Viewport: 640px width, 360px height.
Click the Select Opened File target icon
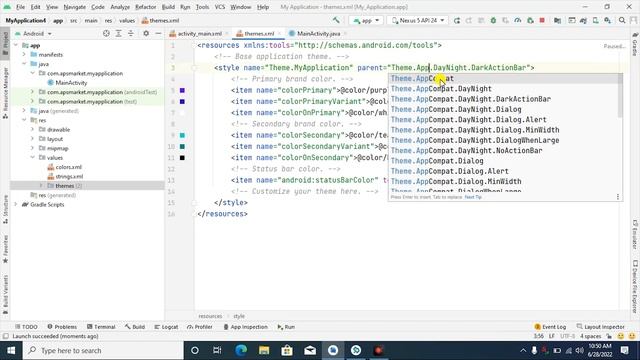(x=106, y=33)
